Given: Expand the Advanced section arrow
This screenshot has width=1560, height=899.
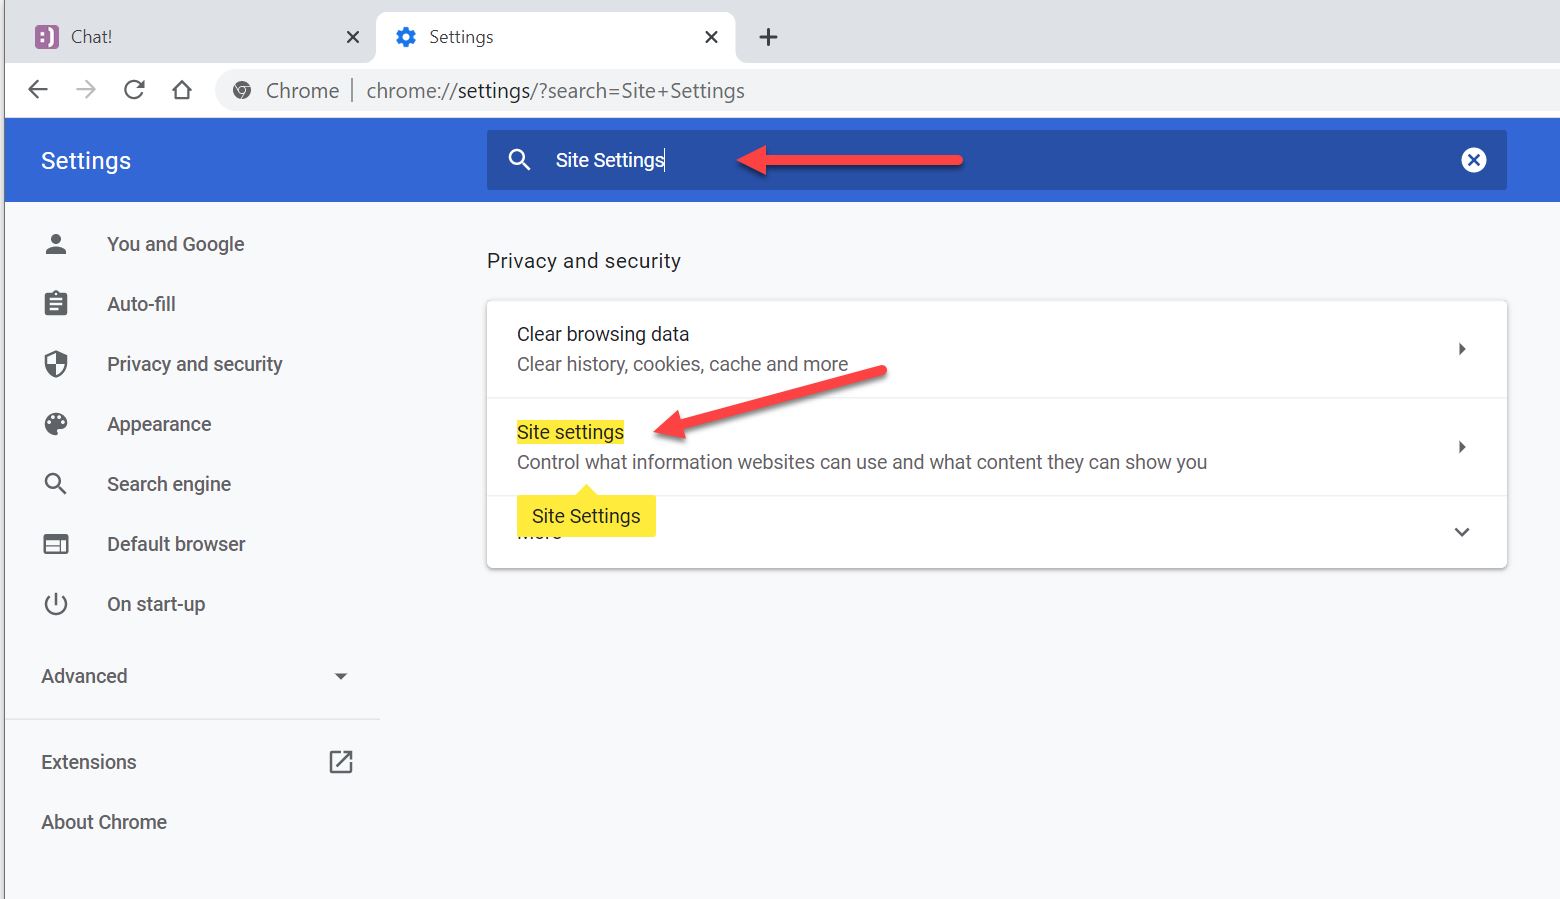Looking at the screenshot, I should [x=341, y=676].
